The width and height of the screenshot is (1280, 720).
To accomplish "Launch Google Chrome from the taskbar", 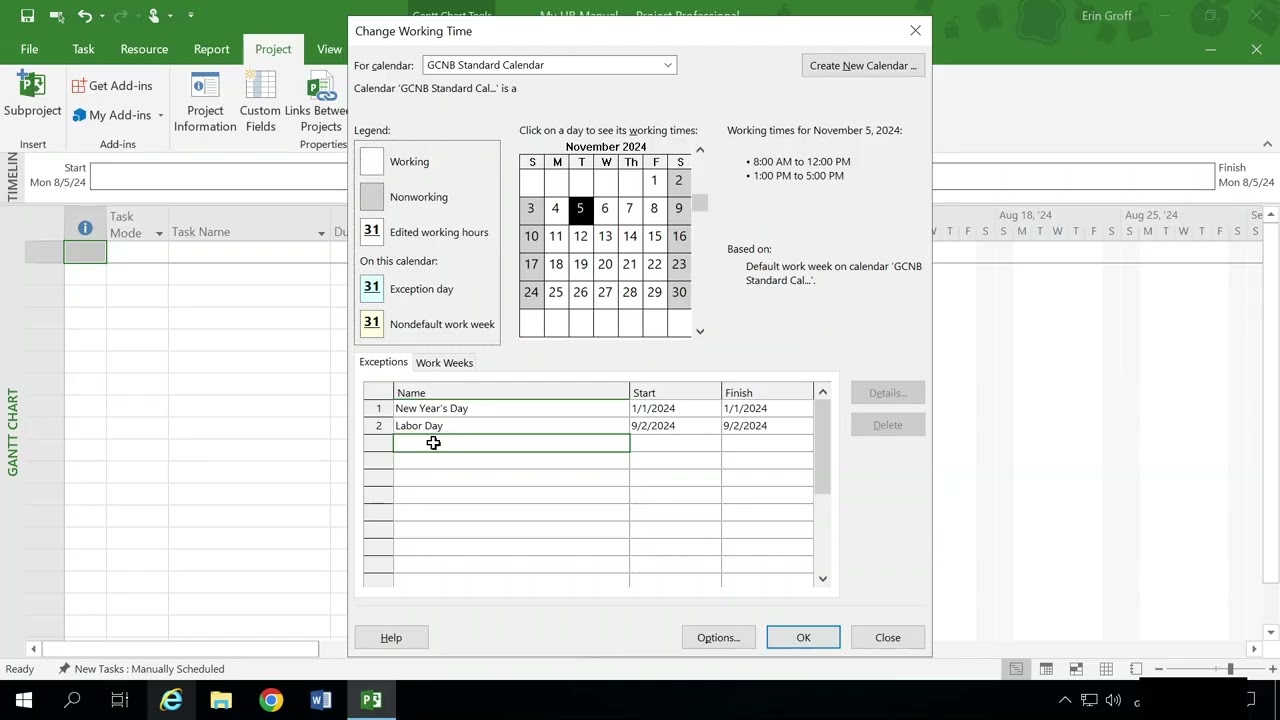I will 271,700.
